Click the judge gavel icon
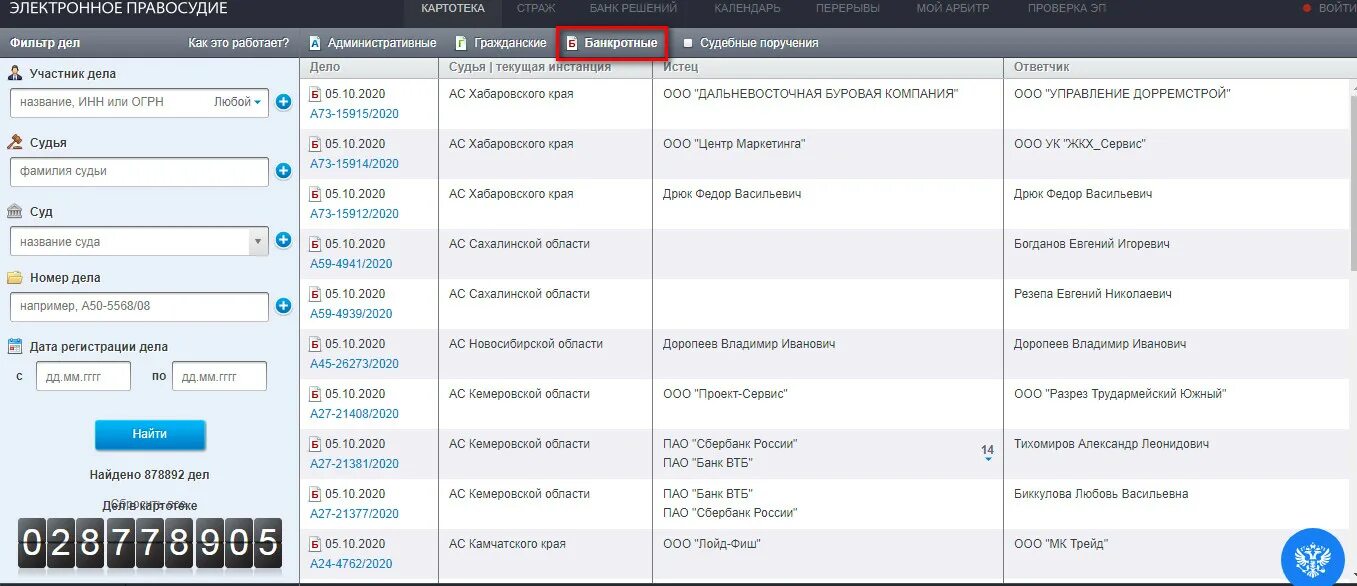Screen dimensions: 1357x586 16,142
